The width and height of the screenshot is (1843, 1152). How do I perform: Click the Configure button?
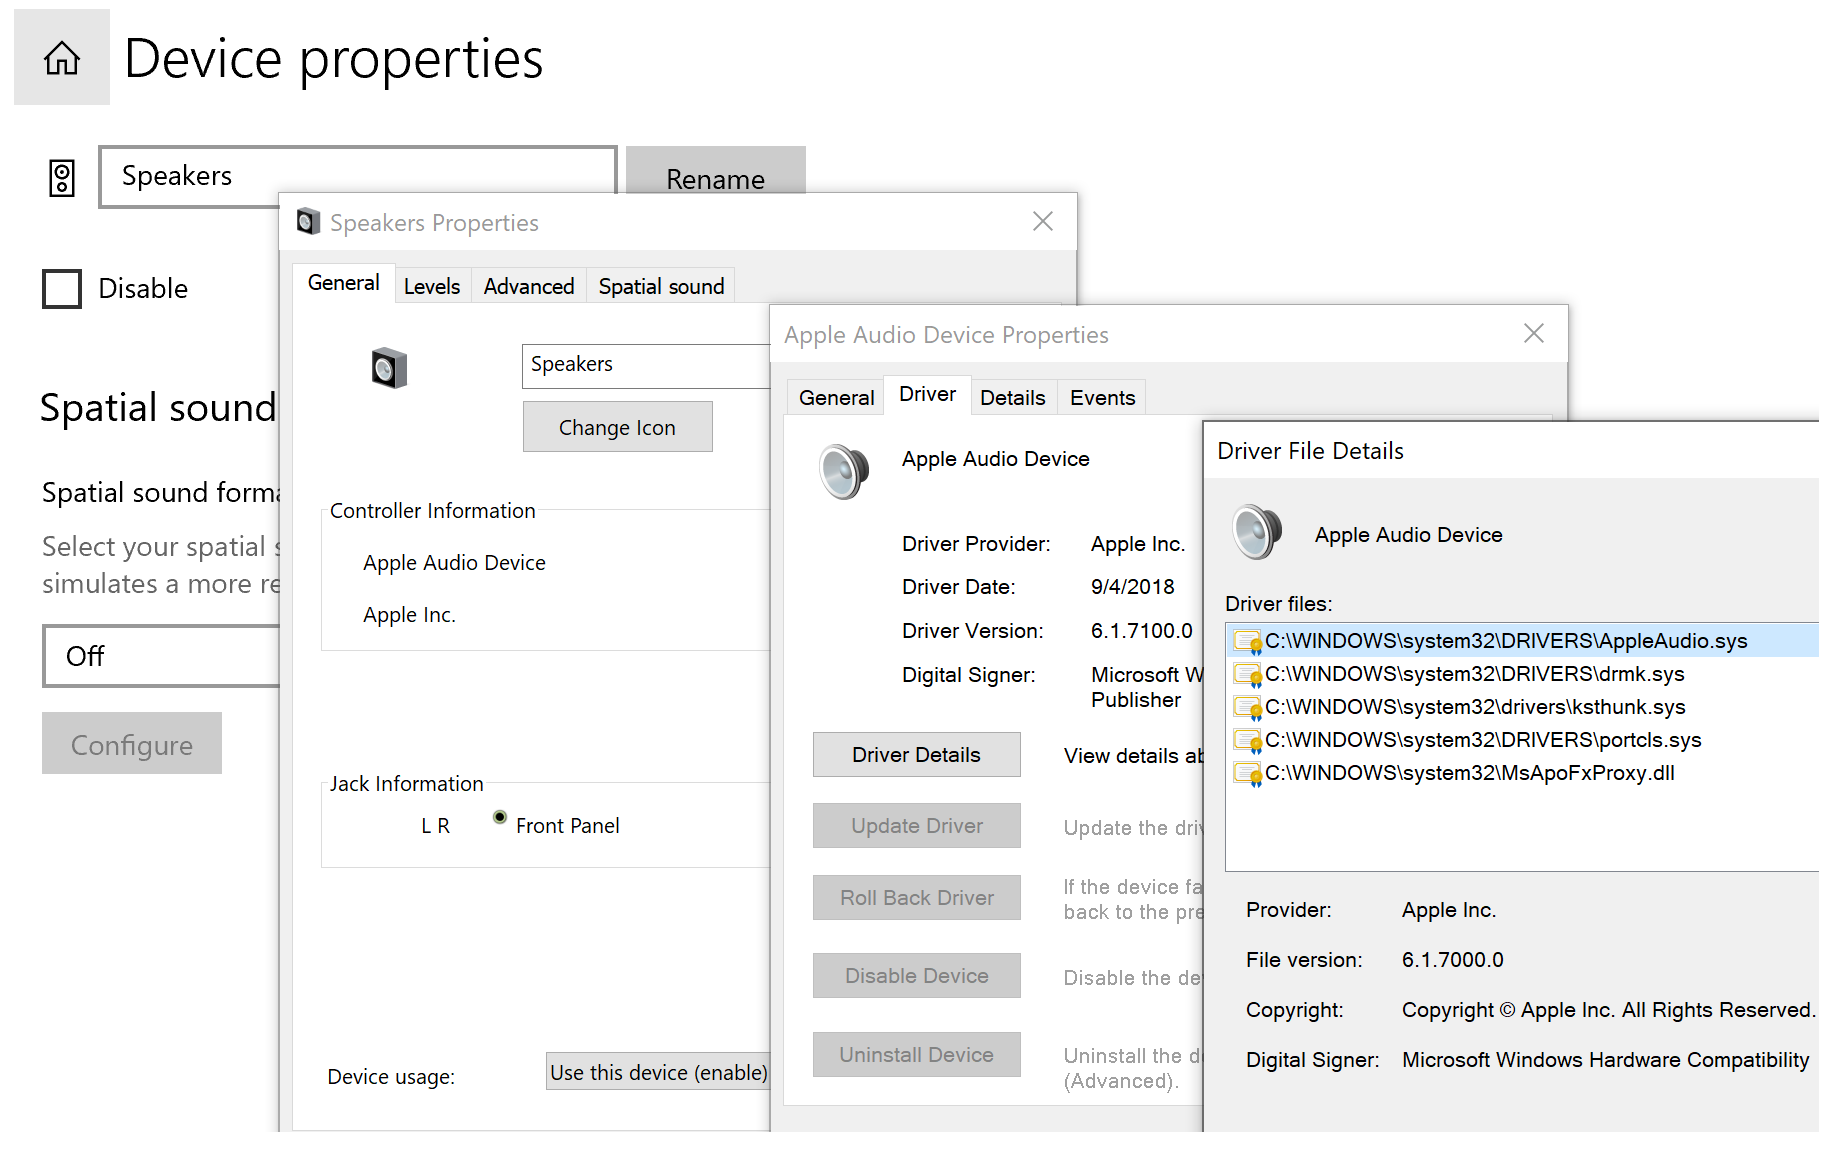[x=132, y=744]
